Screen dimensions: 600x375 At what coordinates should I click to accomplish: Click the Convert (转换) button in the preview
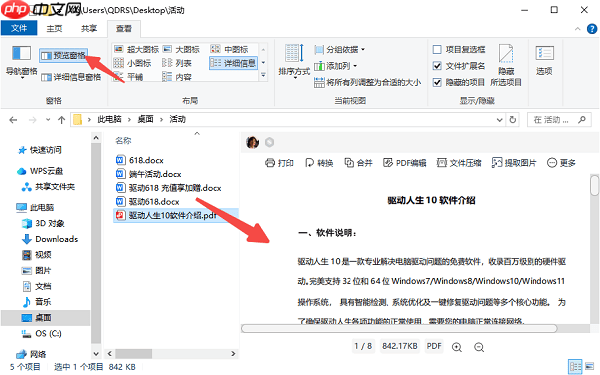[319, 163]
